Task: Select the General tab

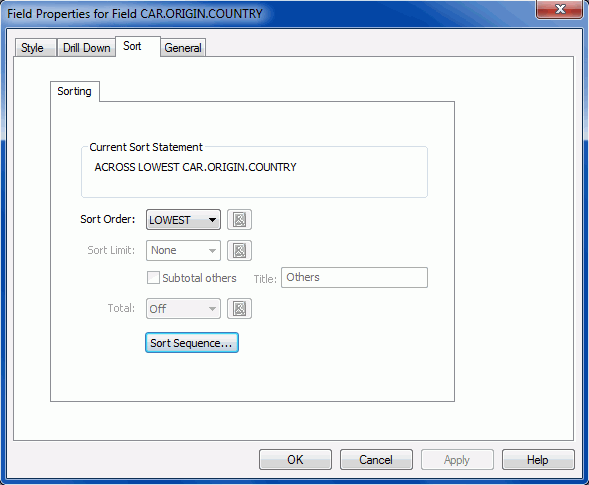Action: pos(183,48)
